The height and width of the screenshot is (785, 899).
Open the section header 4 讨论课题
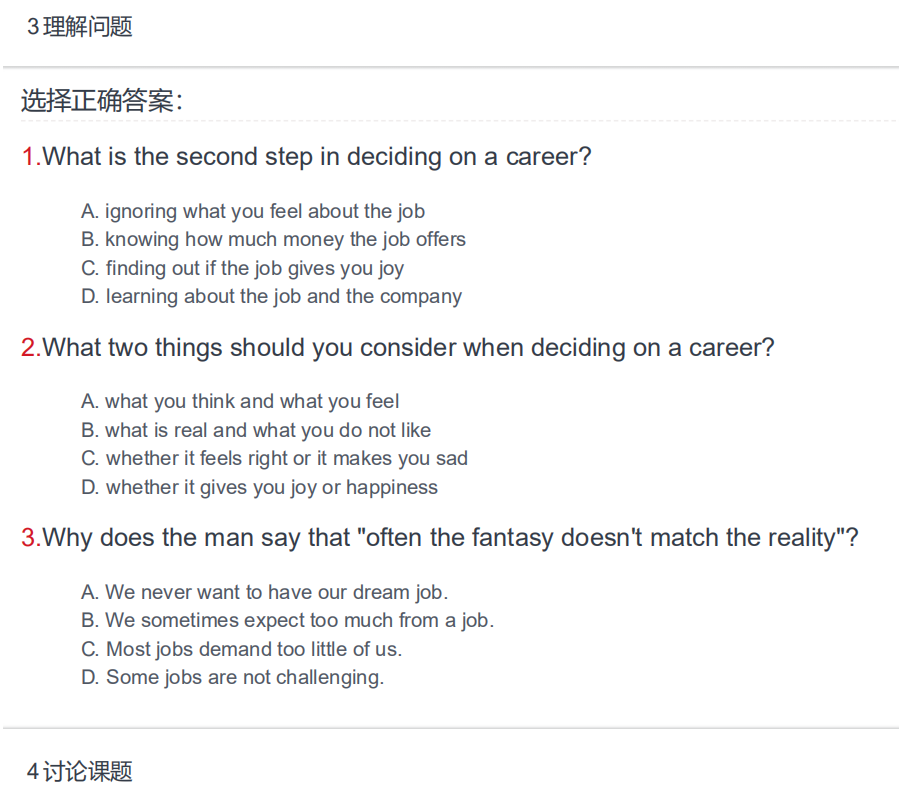click(x=80, y=771)
